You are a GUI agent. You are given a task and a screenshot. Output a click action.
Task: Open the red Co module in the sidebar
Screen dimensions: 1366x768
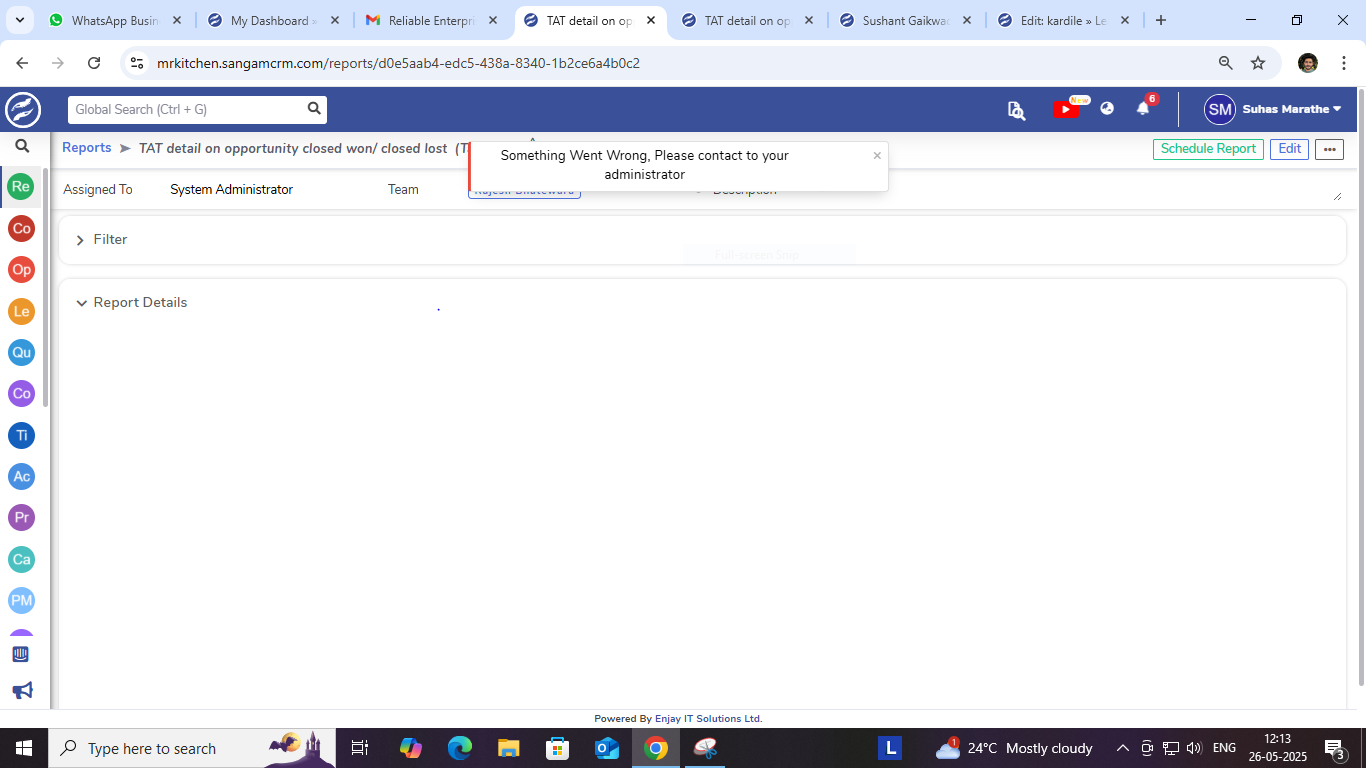coord(21,229)
